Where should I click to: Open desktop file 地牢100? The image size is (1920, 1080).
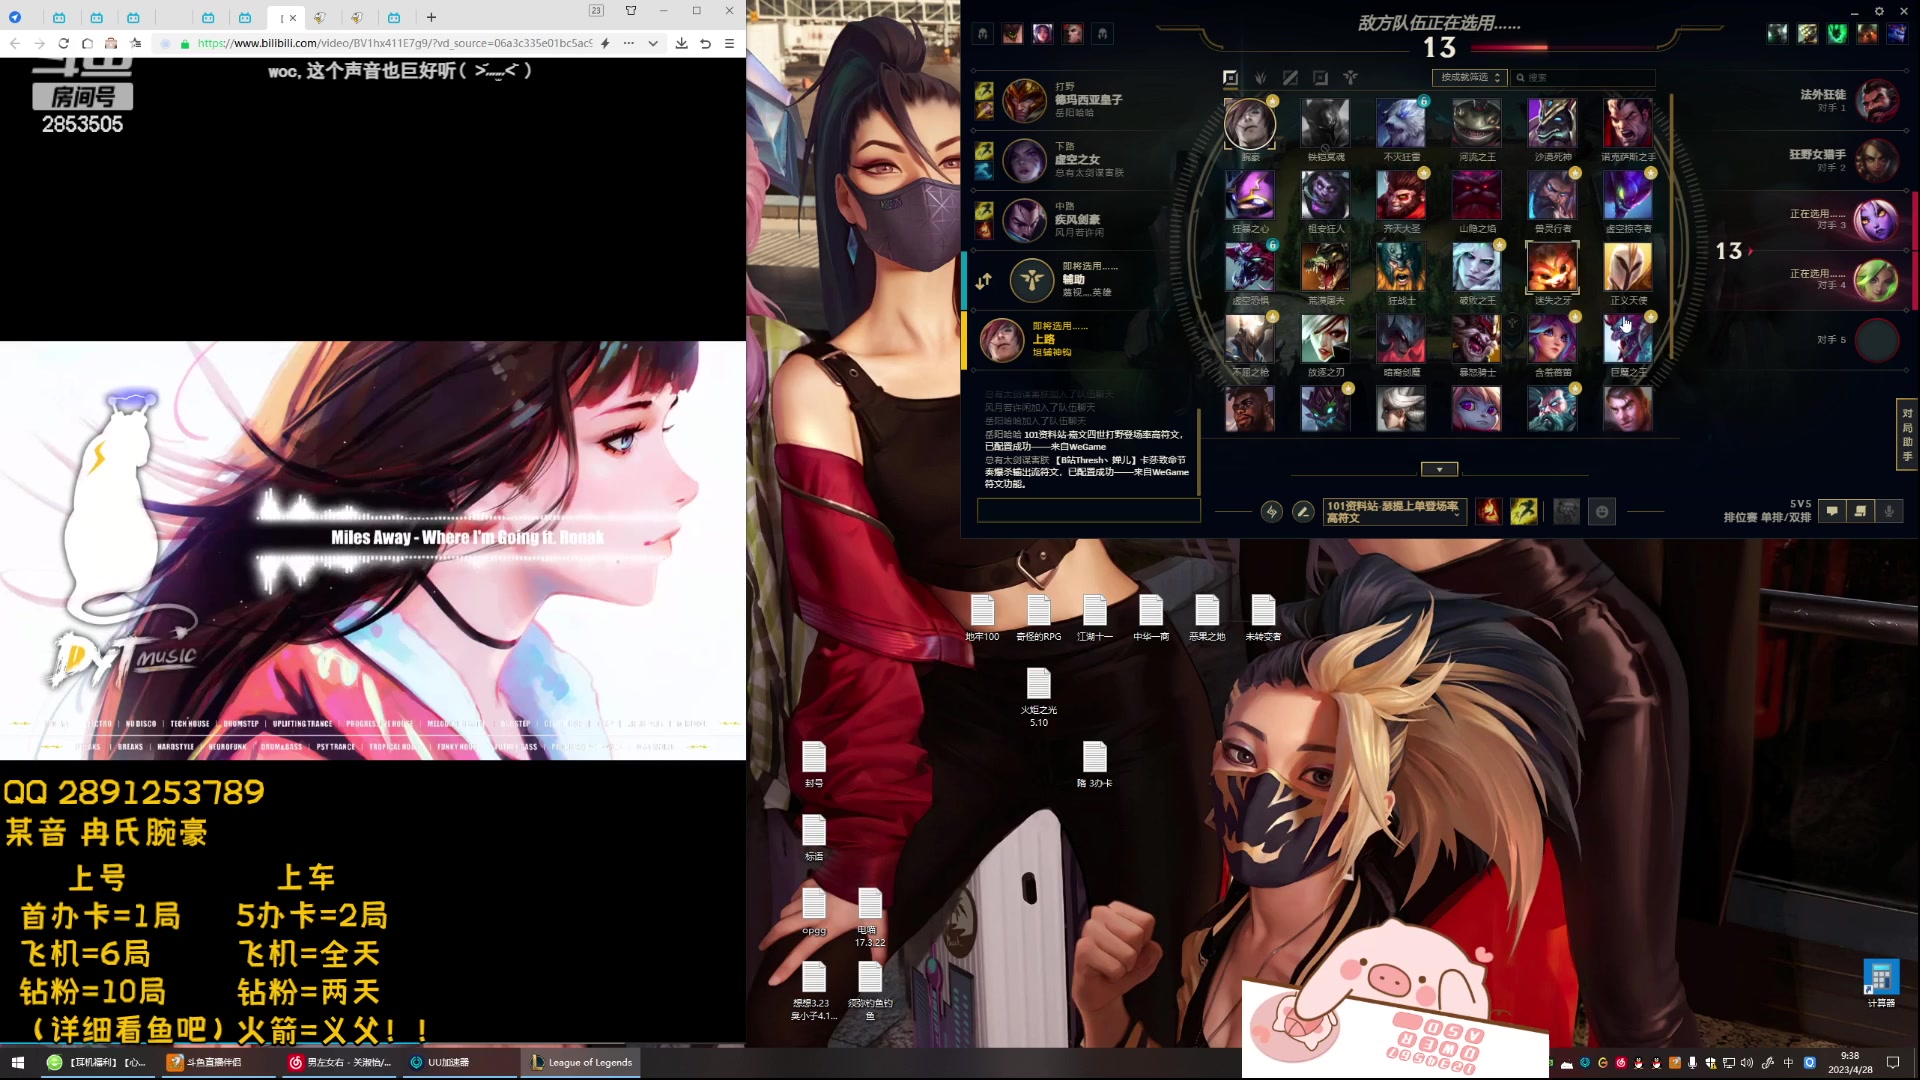point(982,618)
